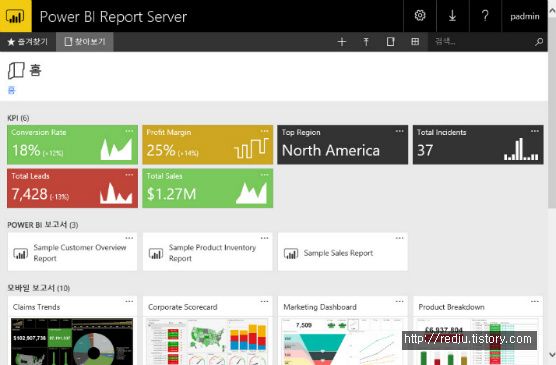Click Total Leads spike chart icon
Screen dimensions: 556x365
116,193
